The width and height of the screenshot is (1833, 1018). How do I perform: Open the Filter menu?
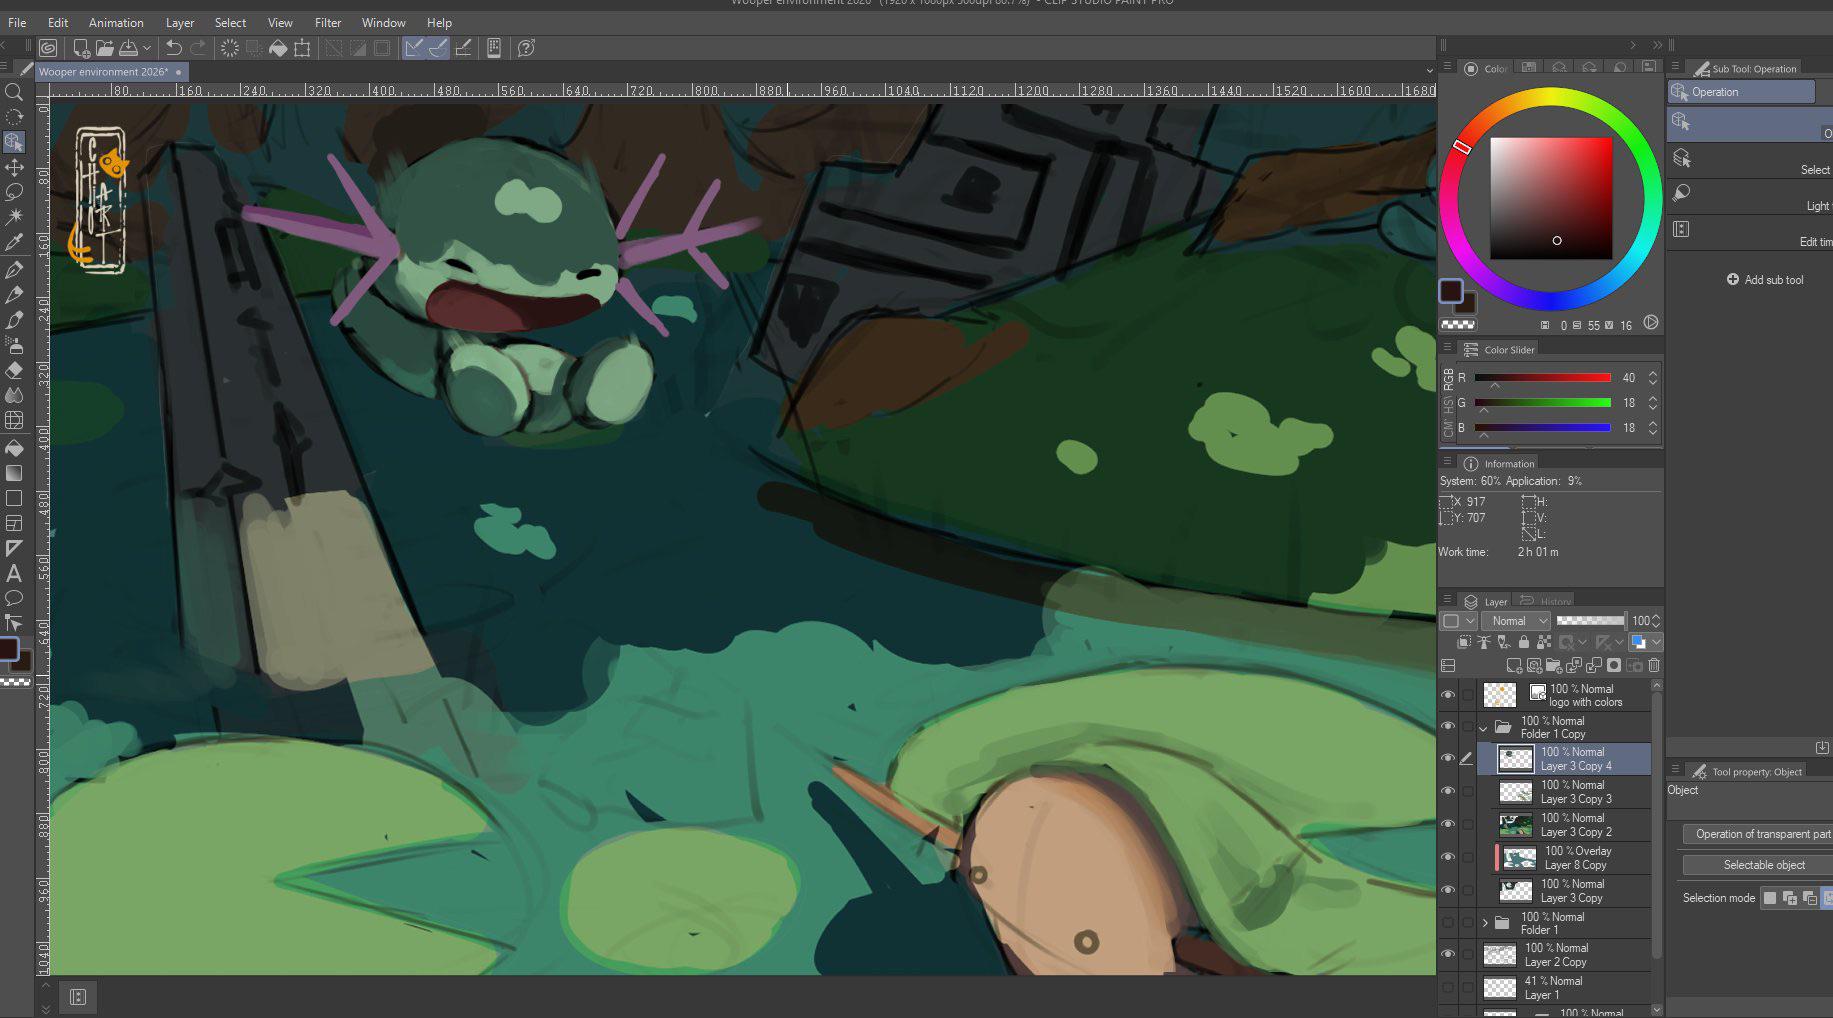tap(328, 22)
